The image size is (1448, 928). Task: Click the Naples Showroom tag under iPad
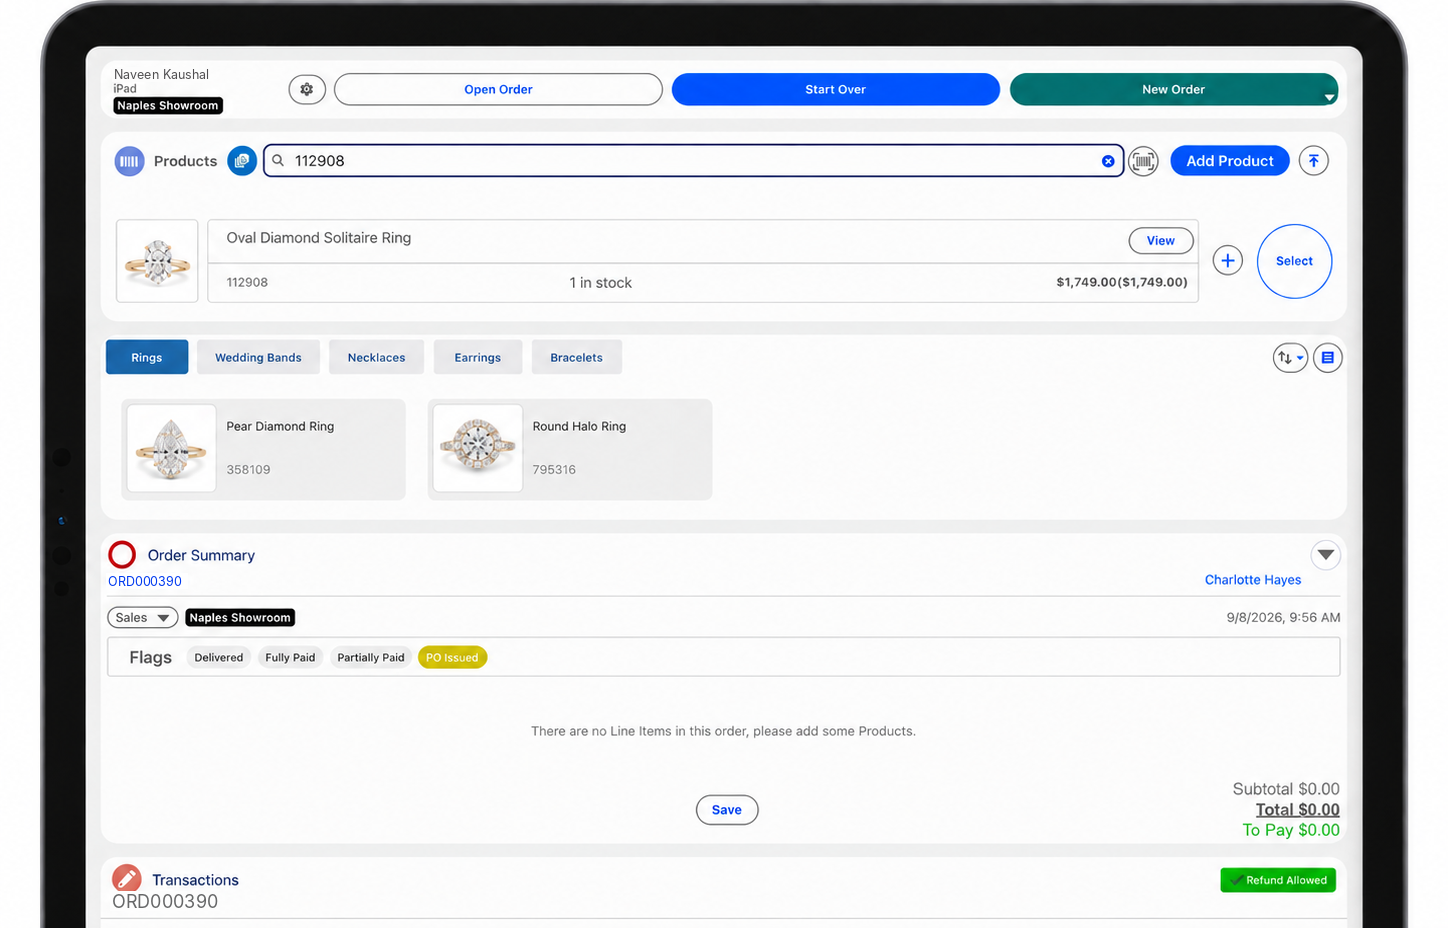click(168, 106)
